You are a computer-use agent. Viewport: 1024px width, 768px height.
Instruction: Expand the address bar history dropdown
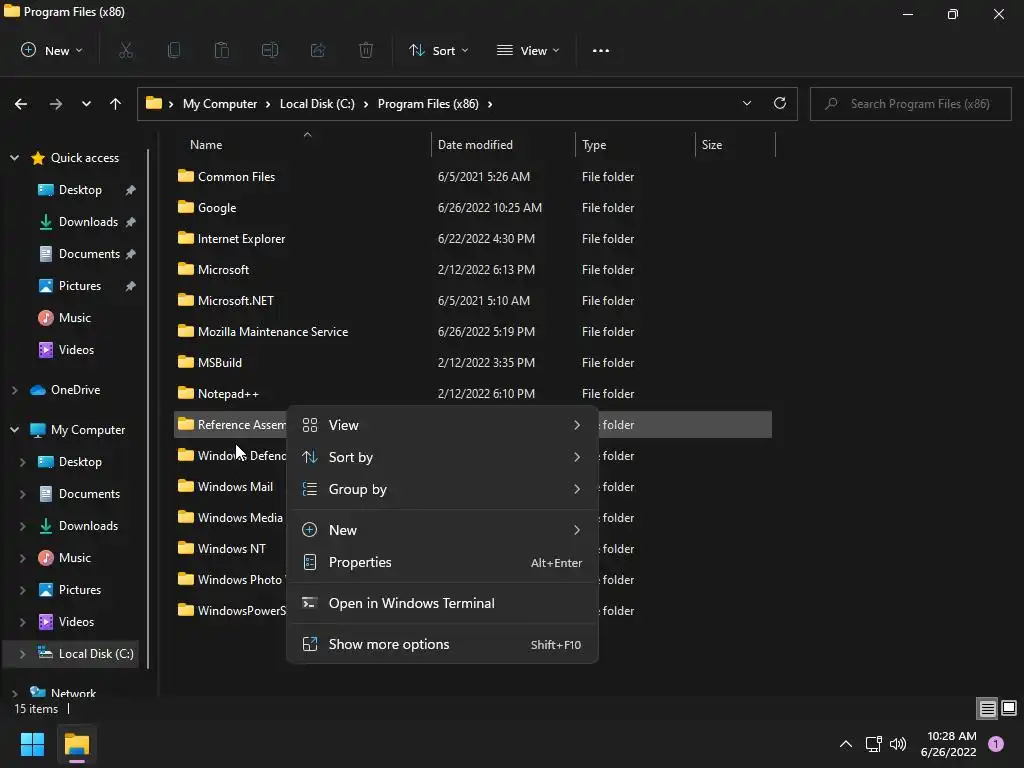pyautogui.click(x=746, y=103)
